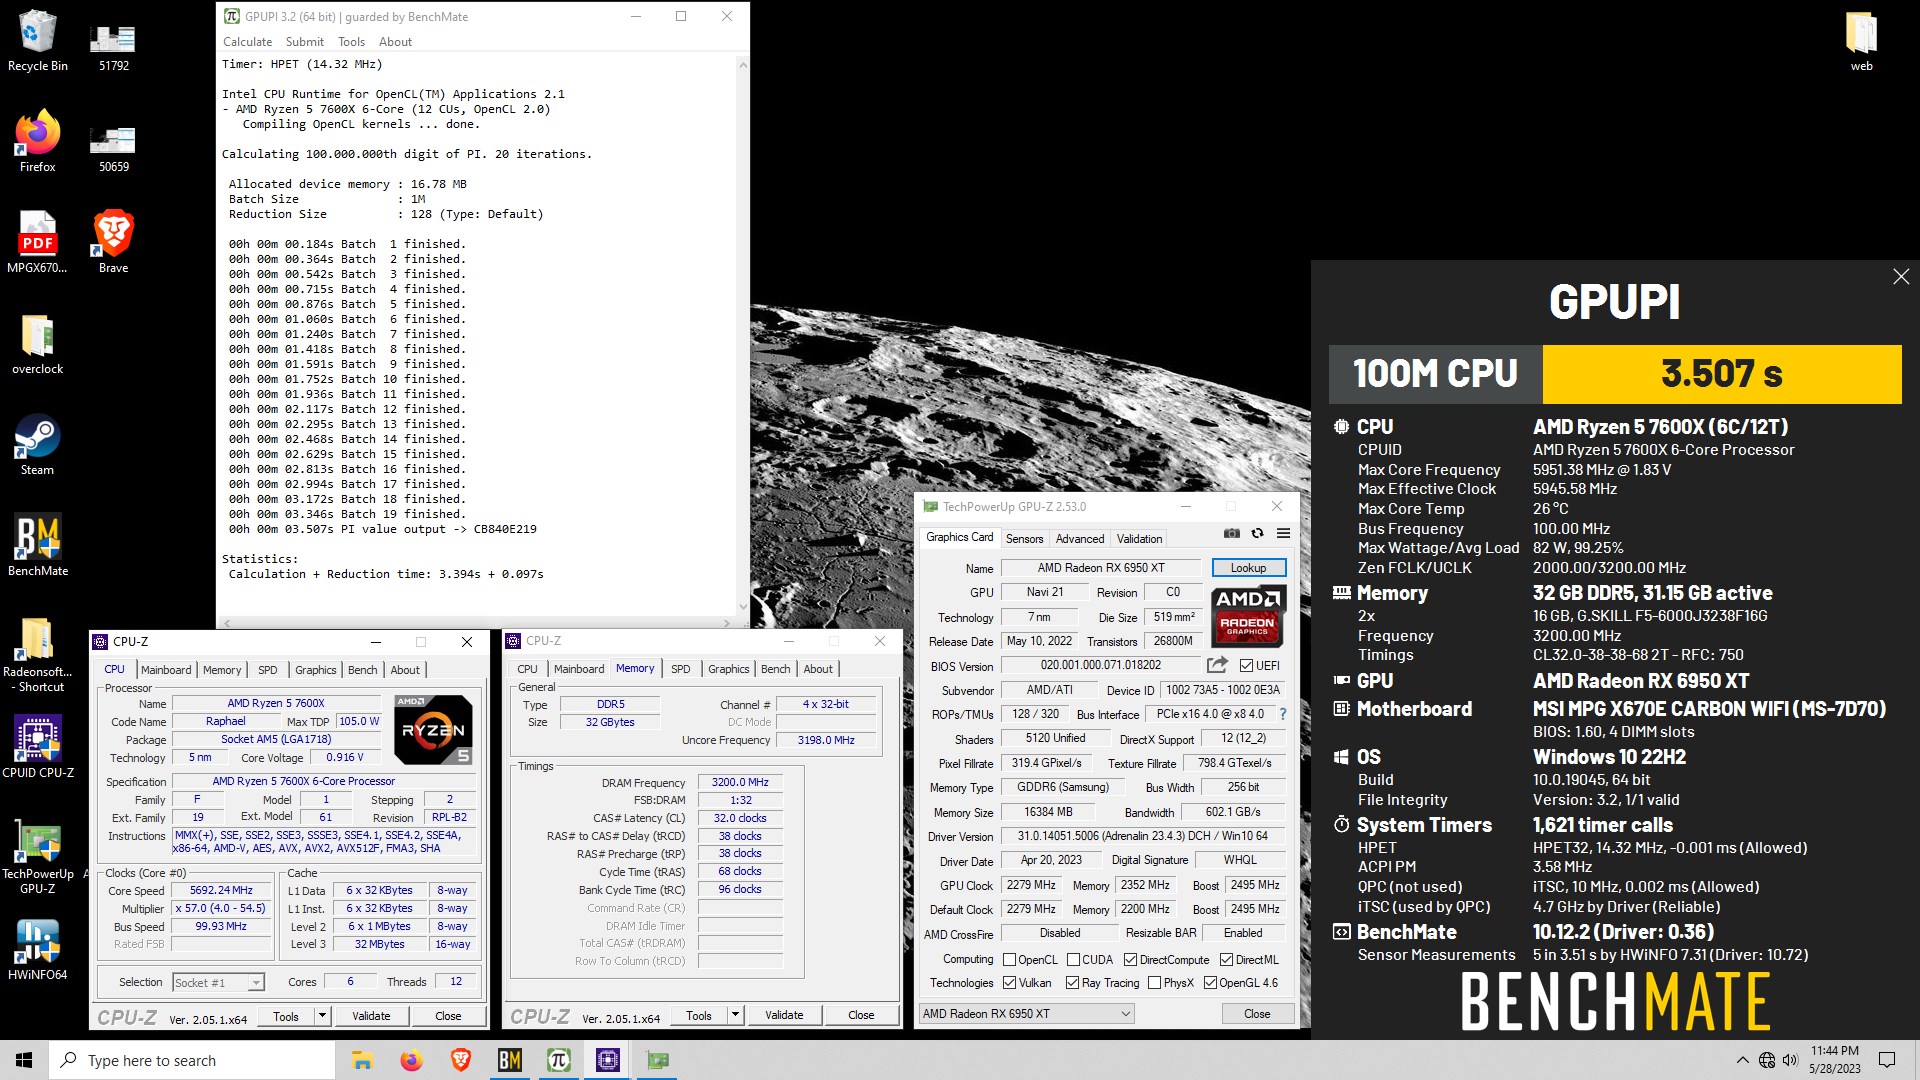Click the GPUPI output vertical scrollbar
1920x1080 pixels.
[x=742, y=335]
